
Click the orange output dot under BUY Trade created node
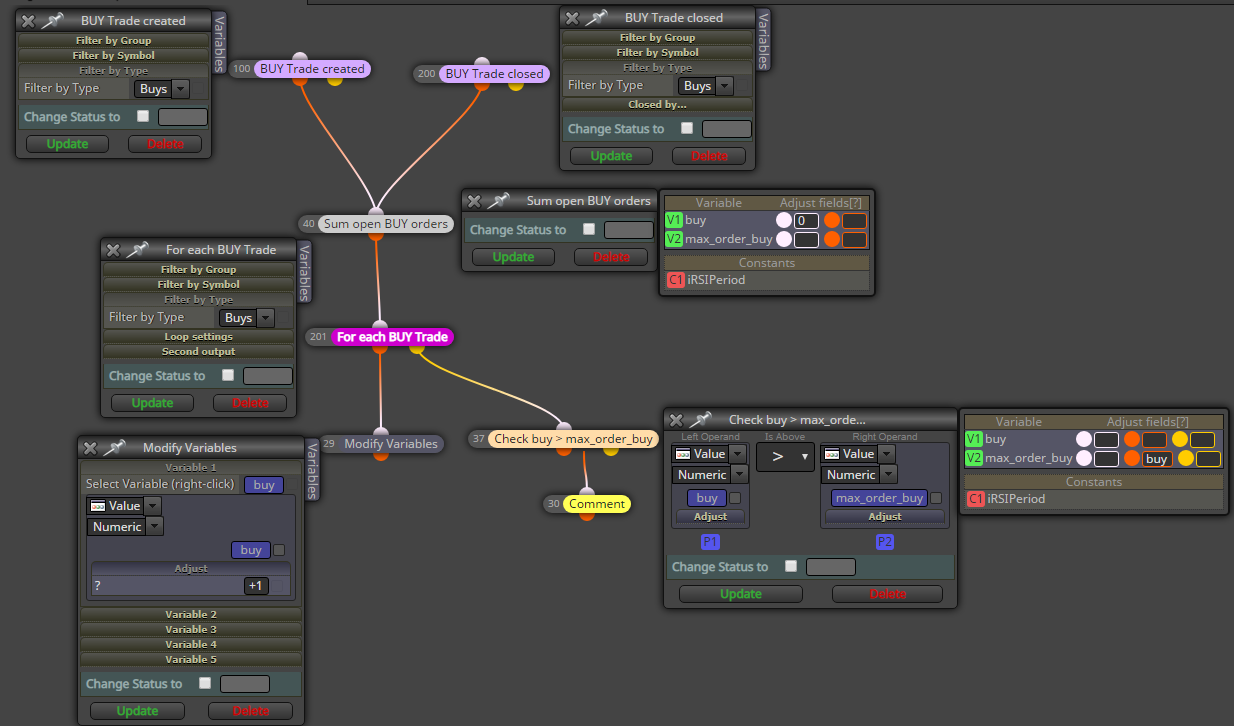click(300, 81)
